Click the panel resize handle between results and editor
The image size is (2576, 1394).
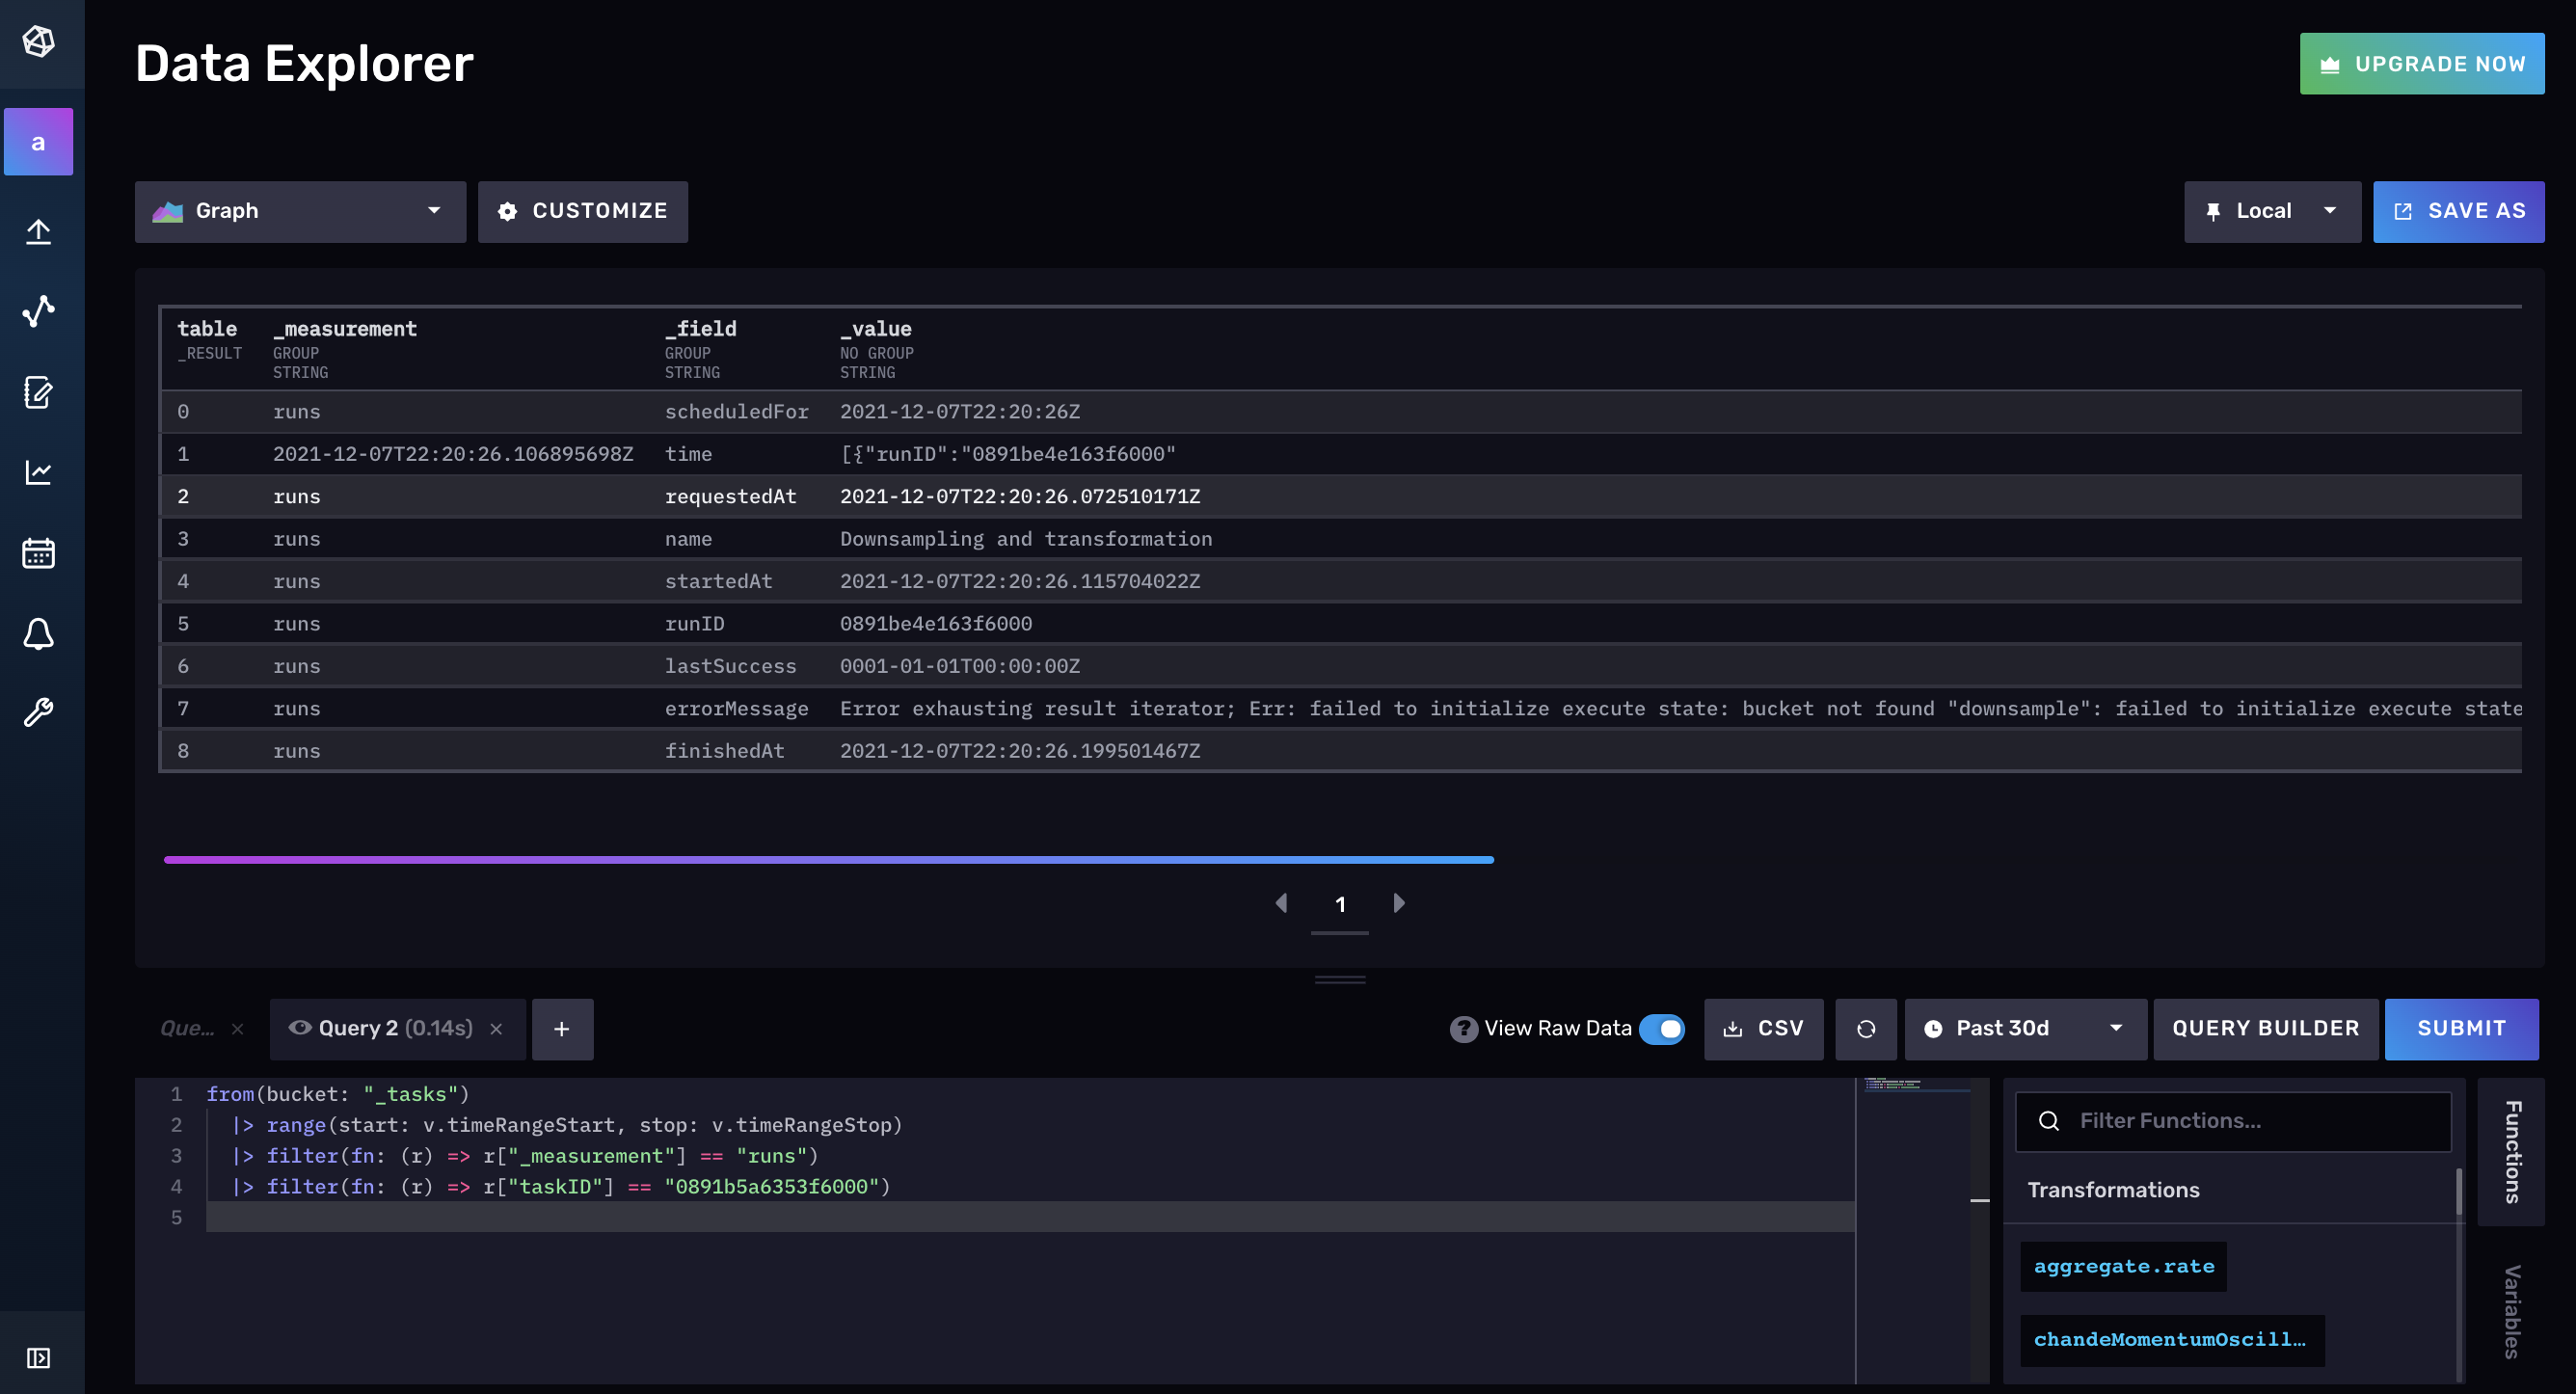pos(1340,980)
